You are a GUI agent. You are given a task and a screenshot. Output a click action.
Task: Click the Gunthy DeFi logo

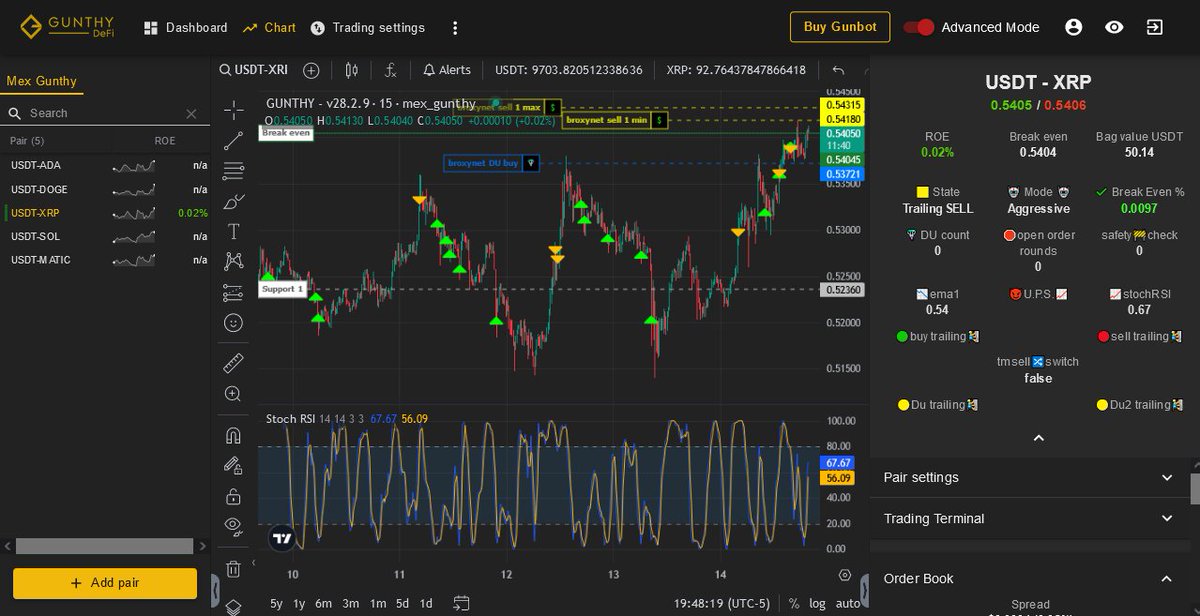click(x=67, y=26)
